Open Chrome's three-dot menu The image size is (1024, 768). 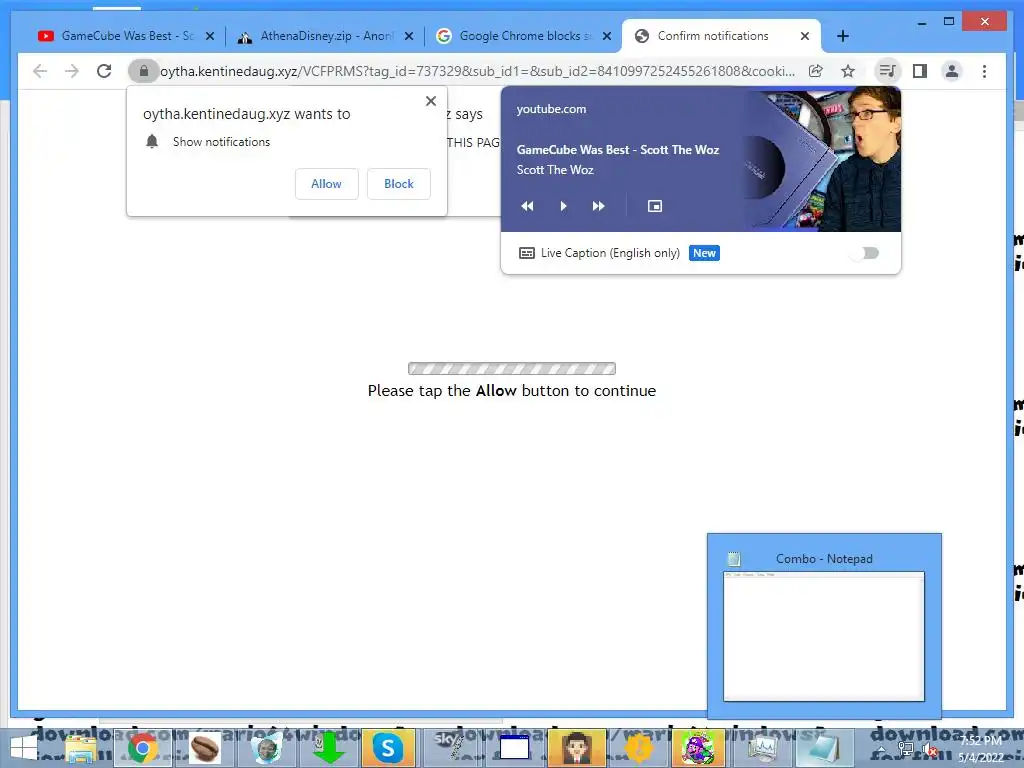[x=984, y=71]
